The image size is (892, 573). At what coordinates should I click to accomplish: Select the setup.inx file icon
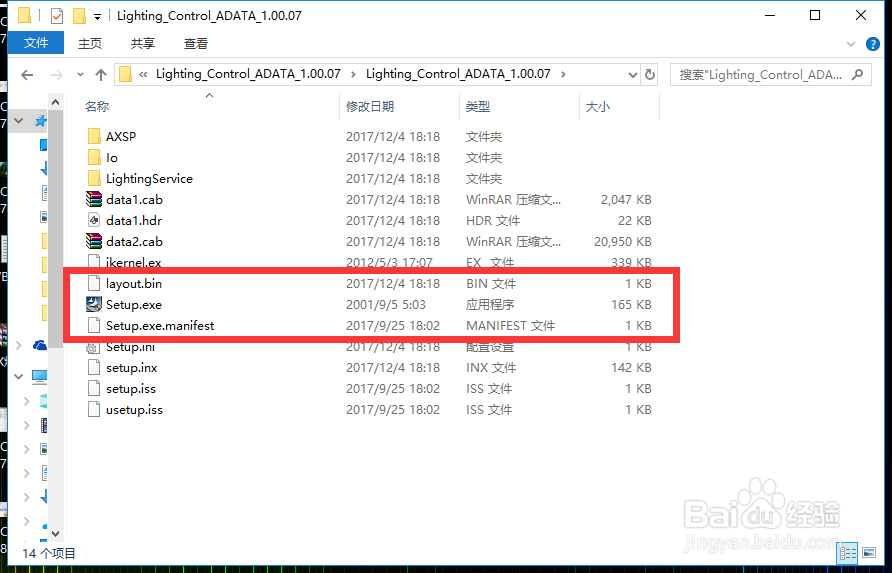94,368
